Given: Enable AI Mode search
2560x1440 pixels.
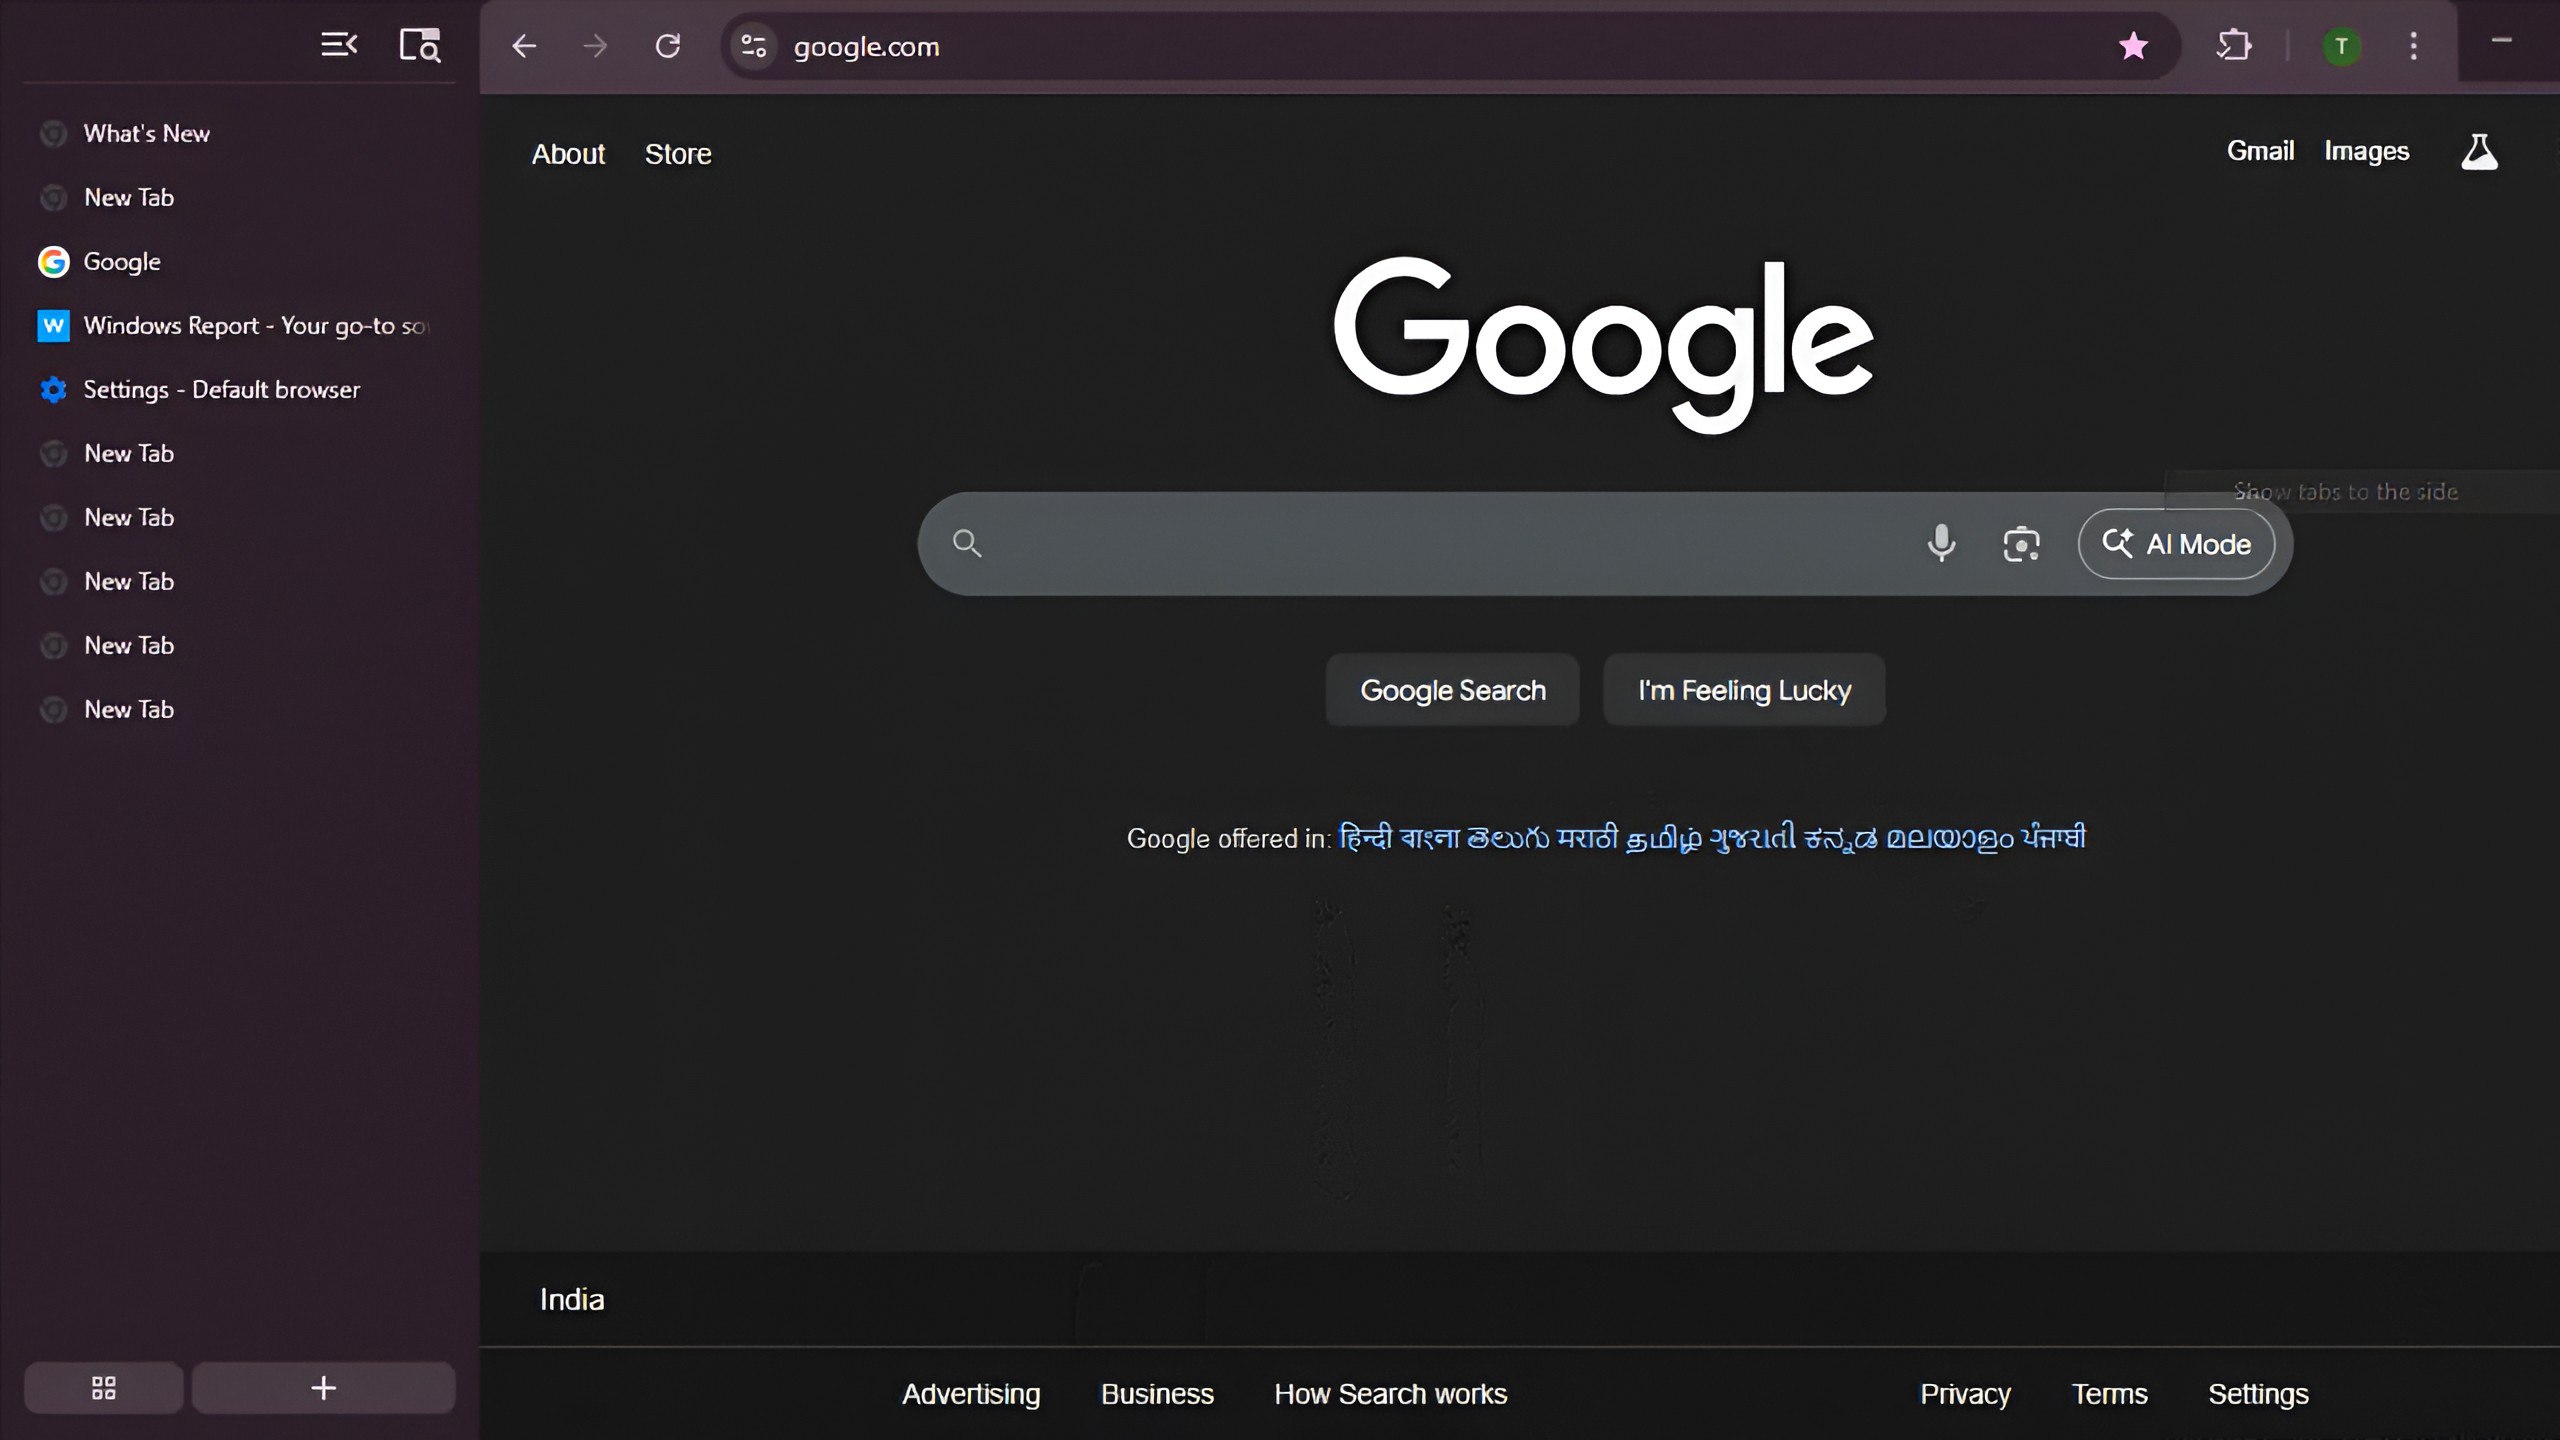Looking at the screenshot, I should coord(2177,543).
